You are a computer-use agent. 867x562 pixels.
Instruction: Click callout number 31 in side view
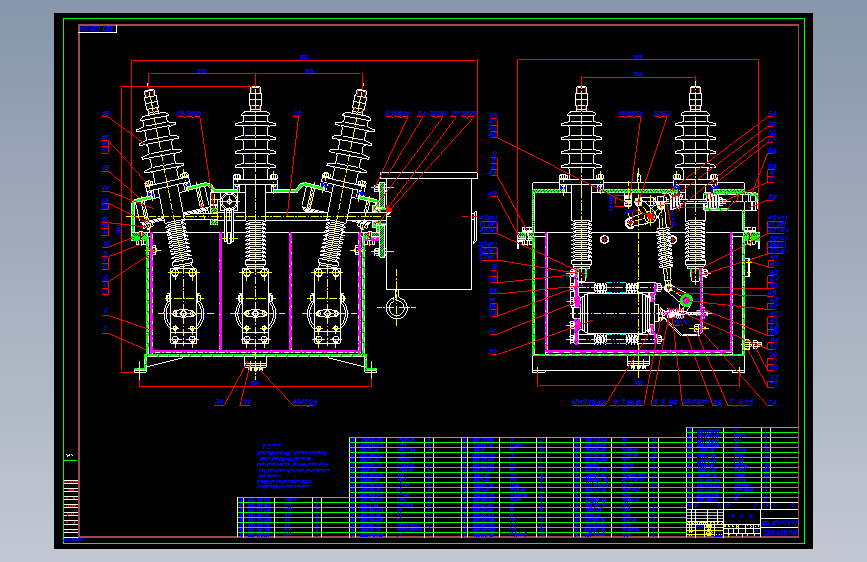[x=493, y=332]
